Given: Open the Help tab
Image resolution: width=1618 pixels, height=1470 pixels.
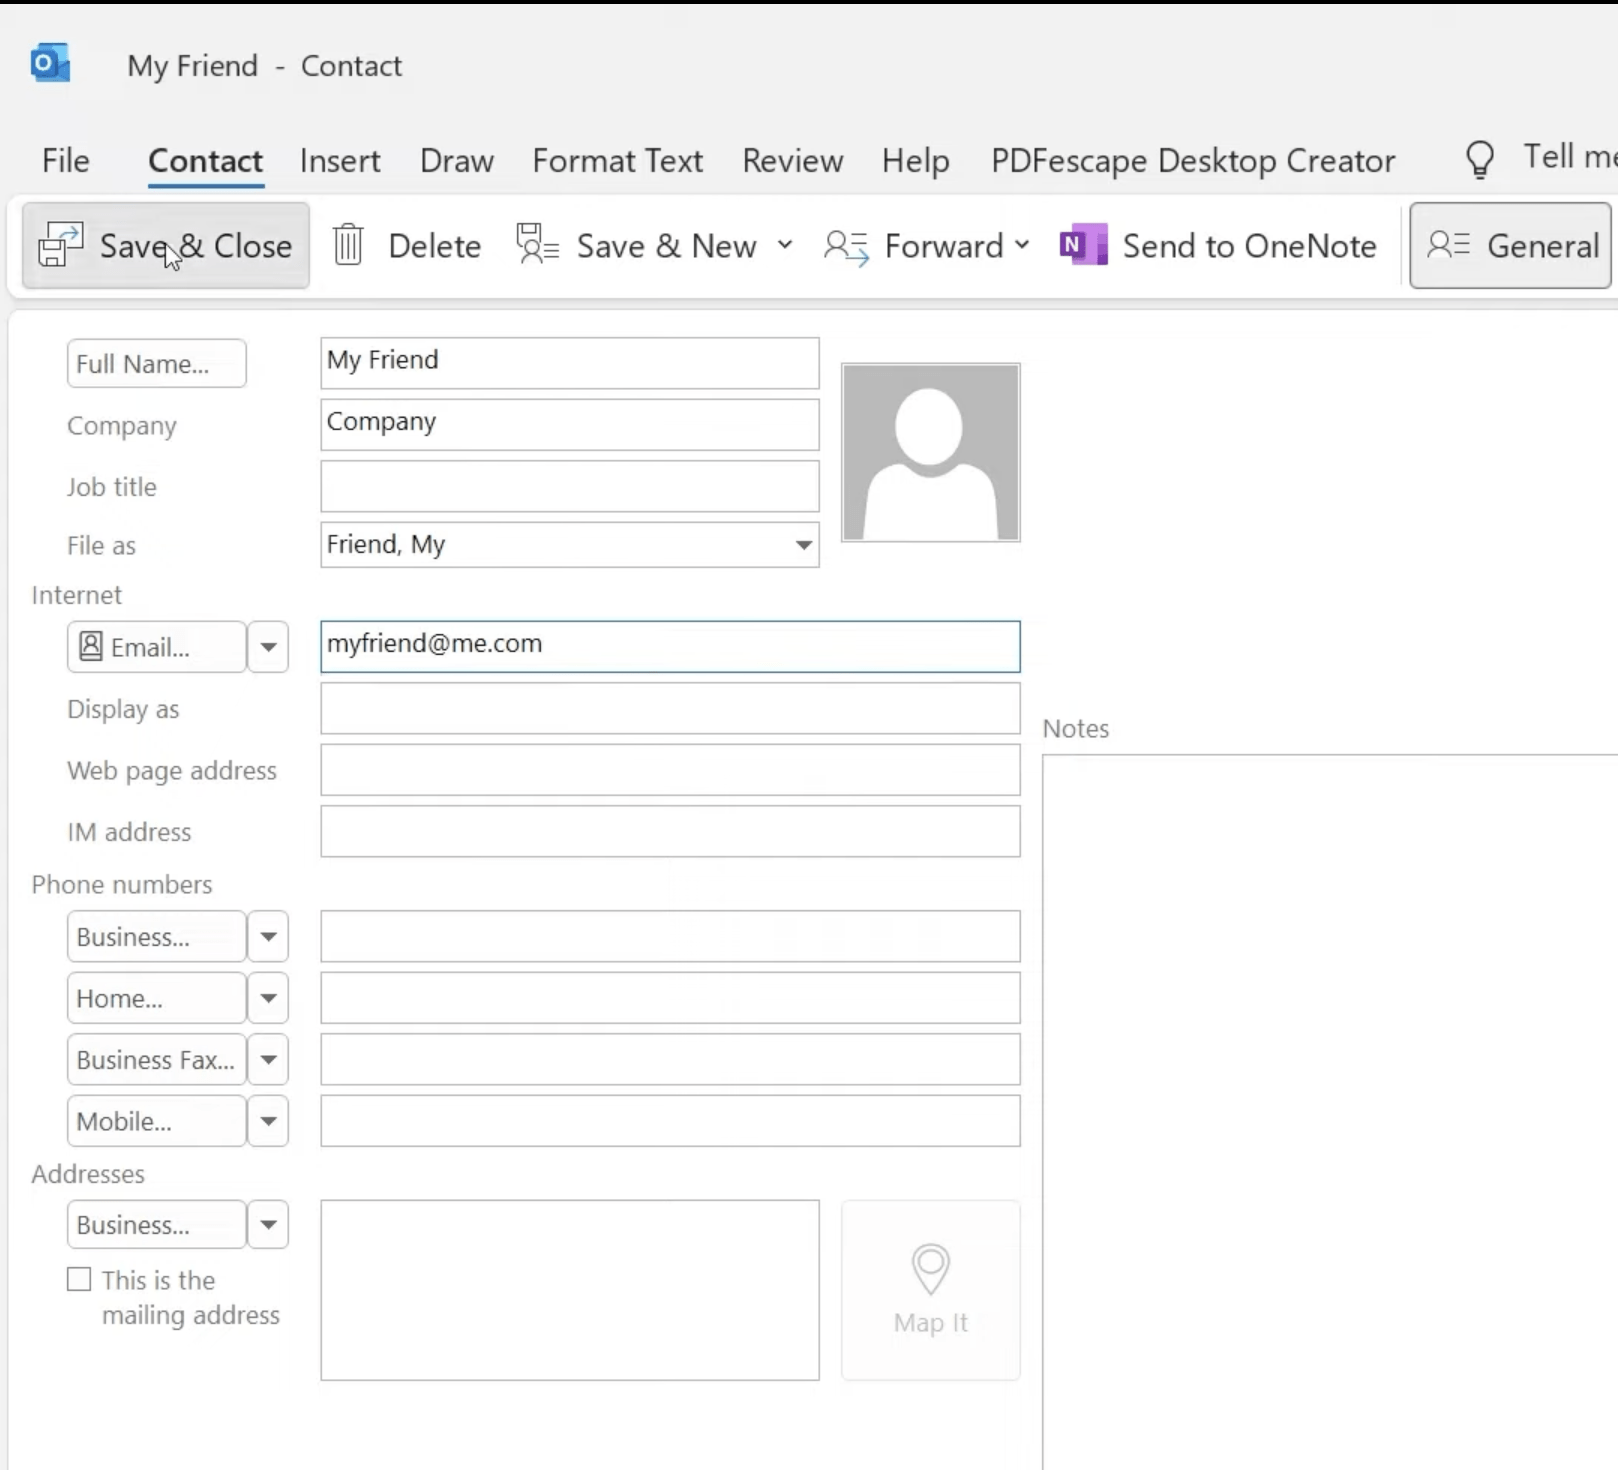Looking at the screenshot, I should [916, 161].
